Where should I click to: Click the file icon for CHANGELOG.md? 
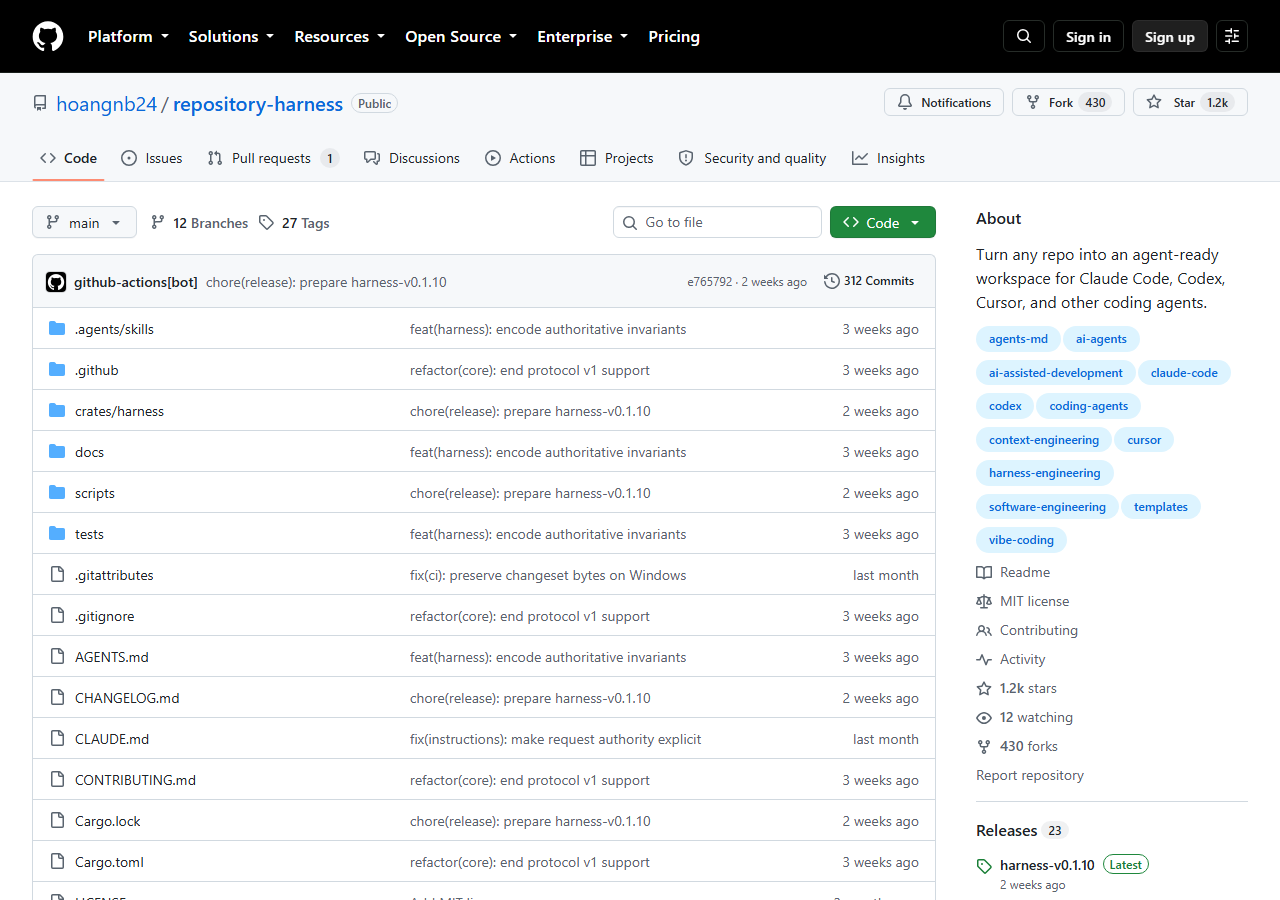(57, 698)
